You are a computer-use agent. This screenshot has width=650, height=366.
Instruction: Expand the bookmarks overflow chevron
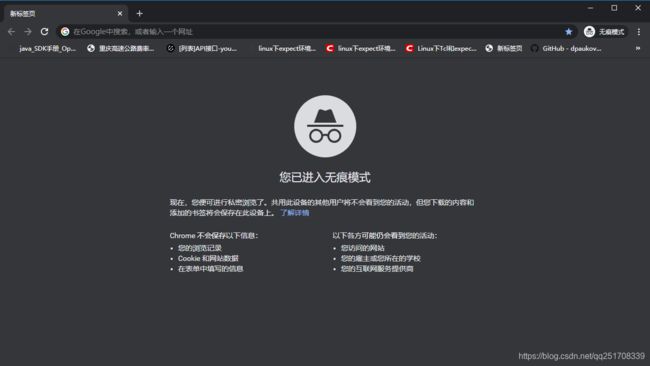[x=638, y=48]
